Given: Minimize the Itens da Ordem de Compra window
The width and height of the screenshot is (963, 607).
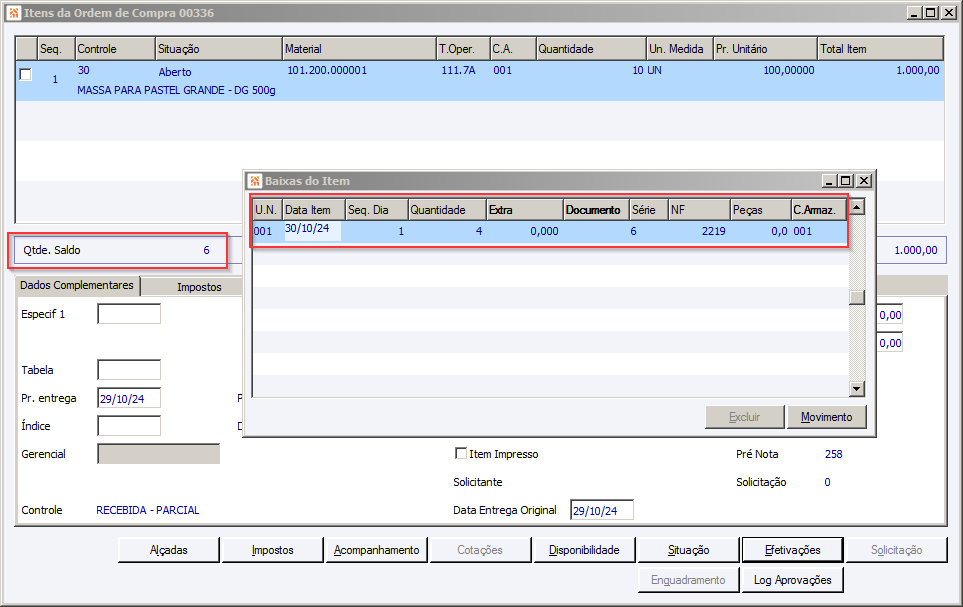Looking at the screenshot, I should 914,13.
